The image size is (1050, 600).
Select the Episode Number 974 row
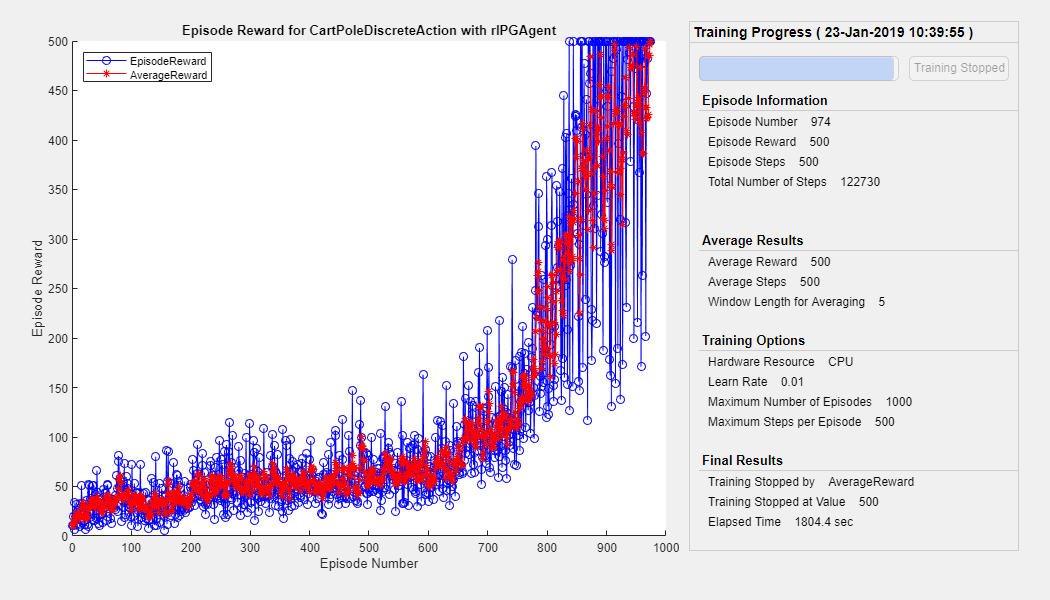[x=769, y=122]
